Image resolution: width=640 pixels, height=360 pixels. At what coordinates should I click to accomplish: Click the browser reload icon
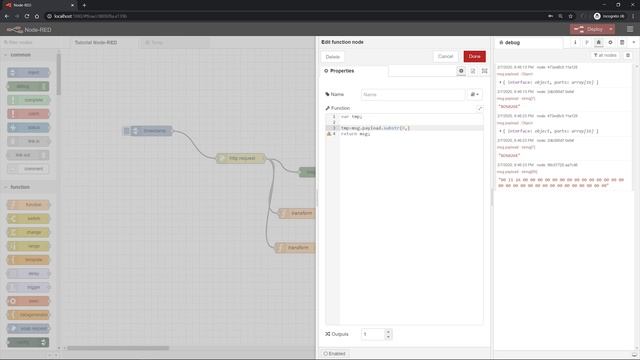point(27,16)
